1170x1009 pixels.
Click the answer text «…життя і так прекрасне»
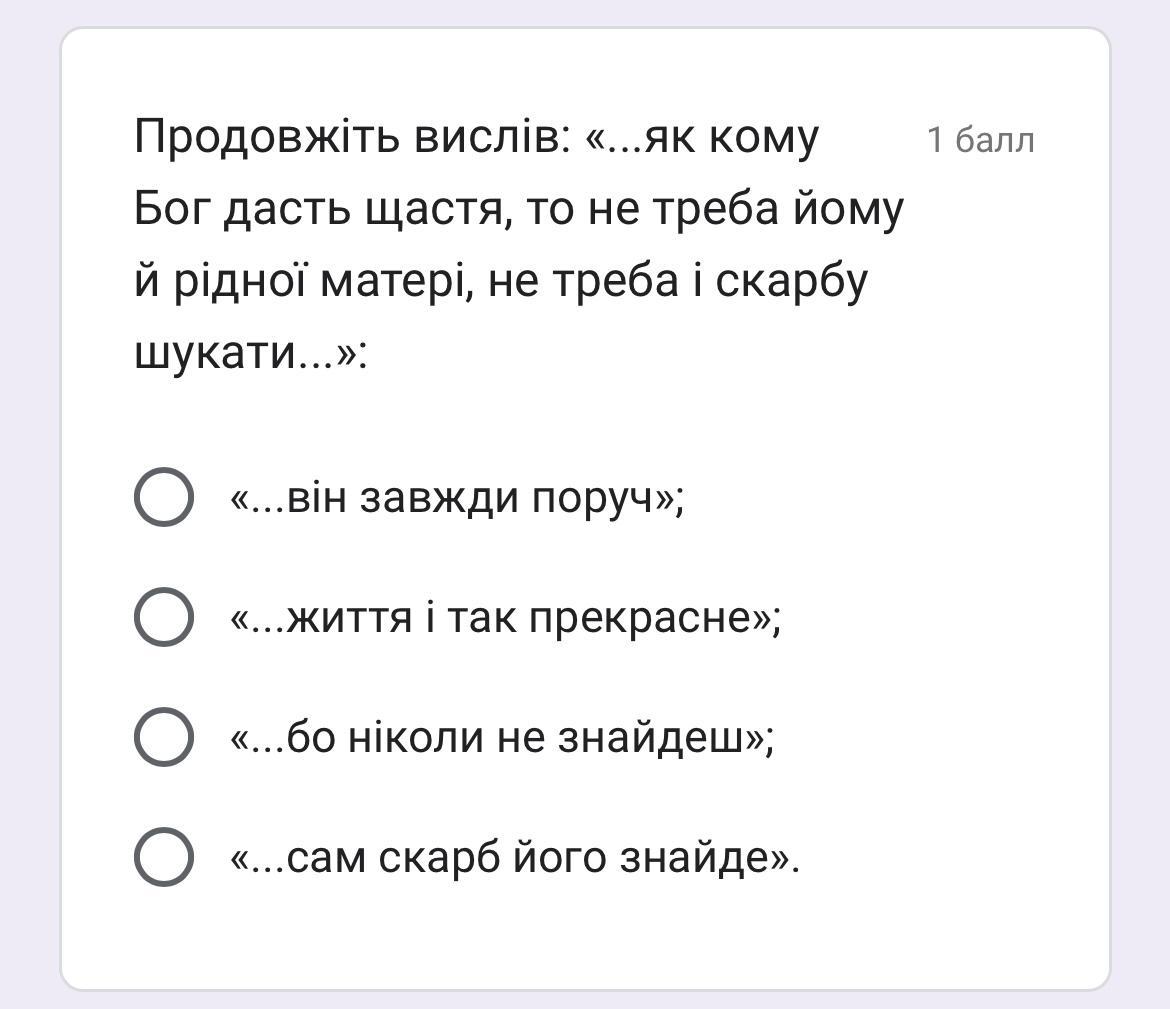(x=506, y=618)
